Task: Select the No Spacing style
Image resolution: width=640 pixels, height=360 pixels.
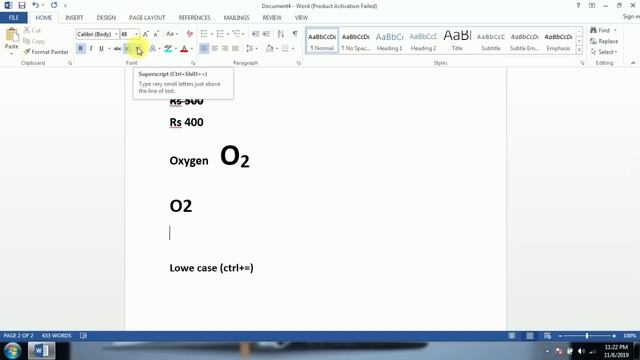Action: click(356, 41)
